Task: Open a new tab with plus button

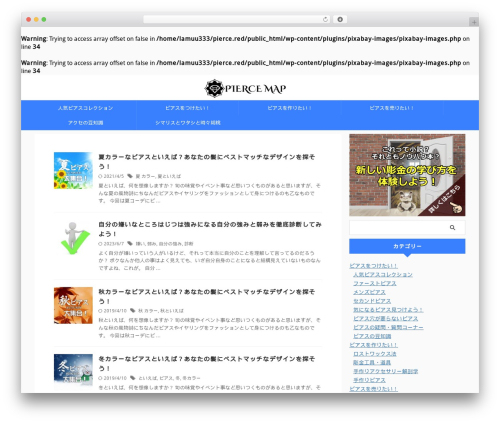Action: tap(474, 22)
